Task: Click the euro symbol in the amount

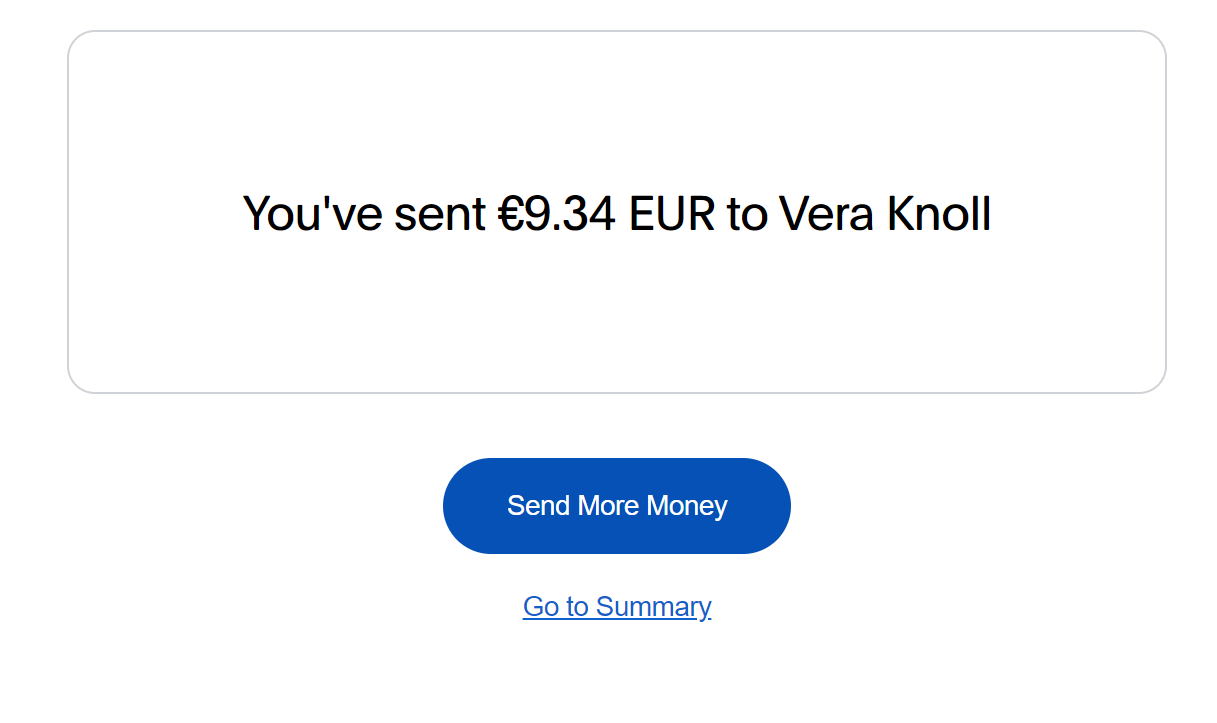Action: pyautogui.click(x=511, y=214)
